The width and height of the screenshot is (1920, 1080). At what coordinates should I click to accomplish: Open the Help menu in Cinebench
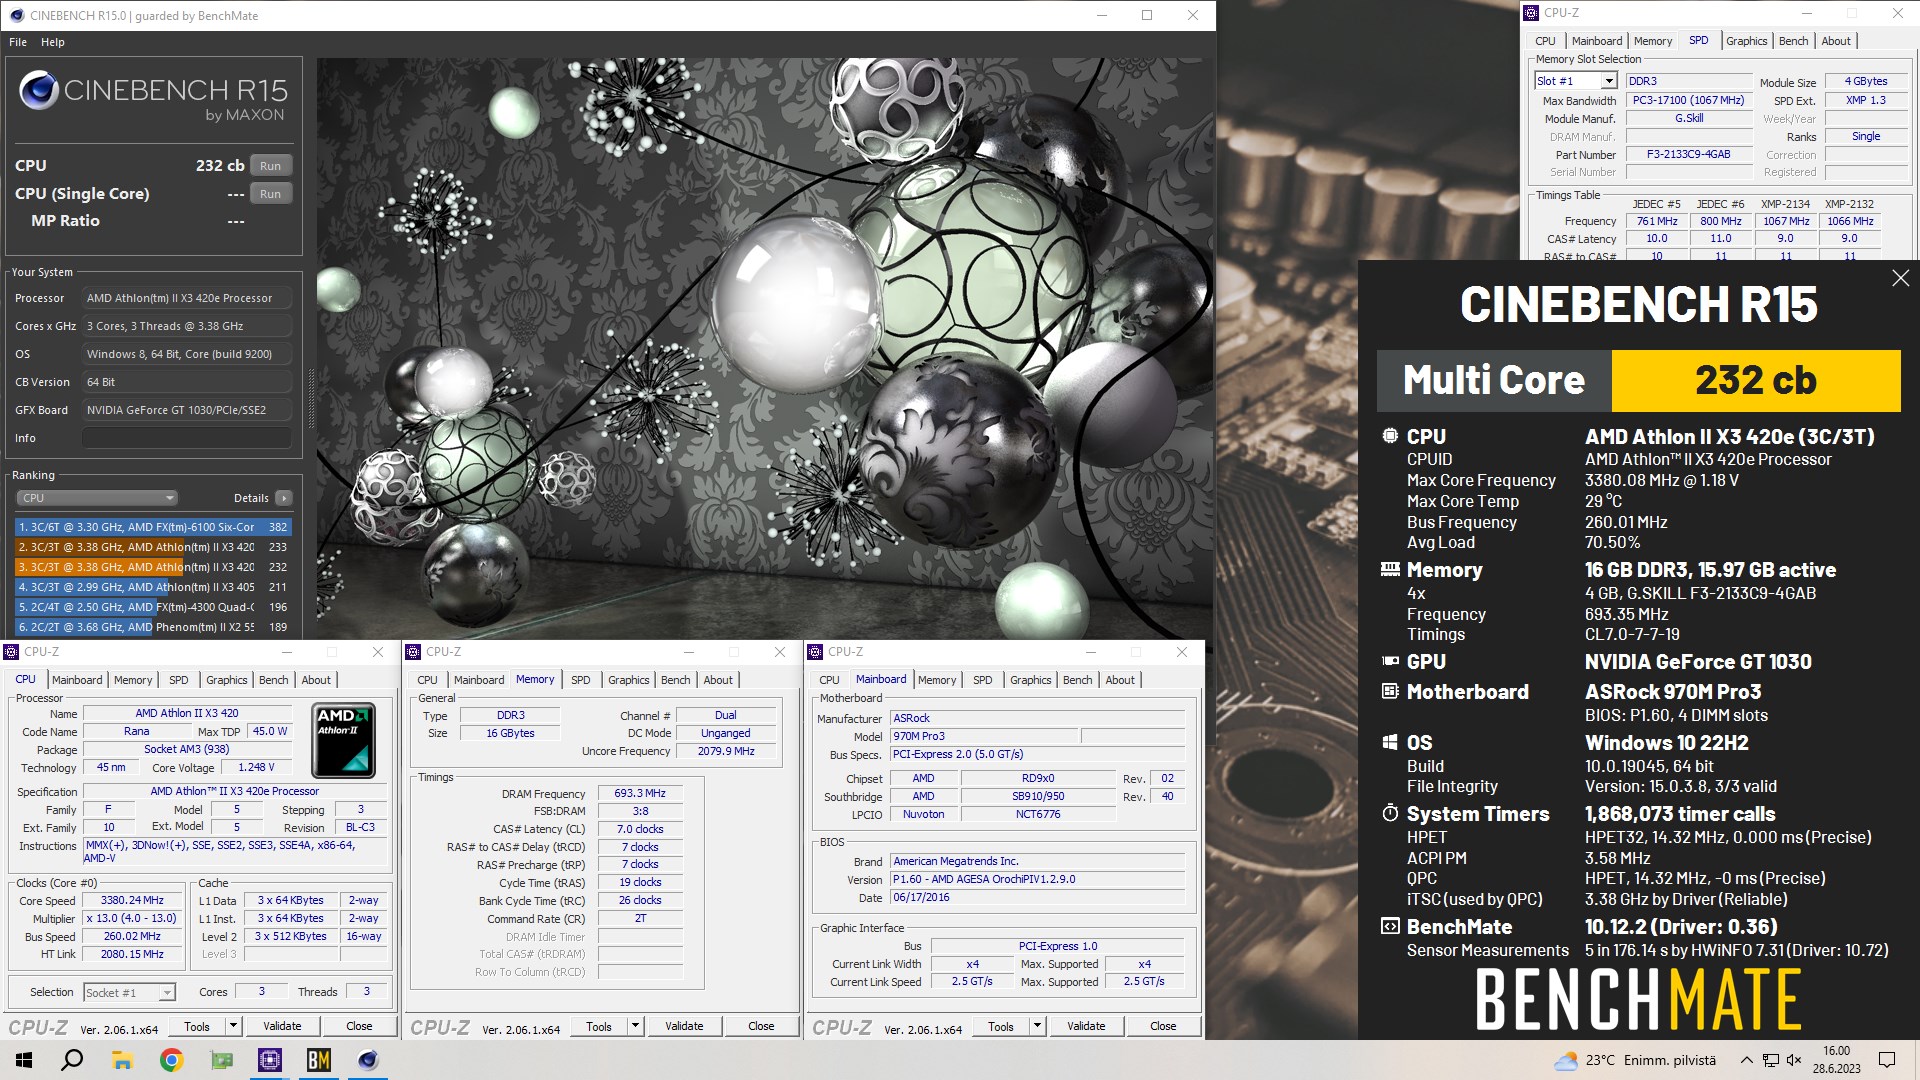pos(53,42)
